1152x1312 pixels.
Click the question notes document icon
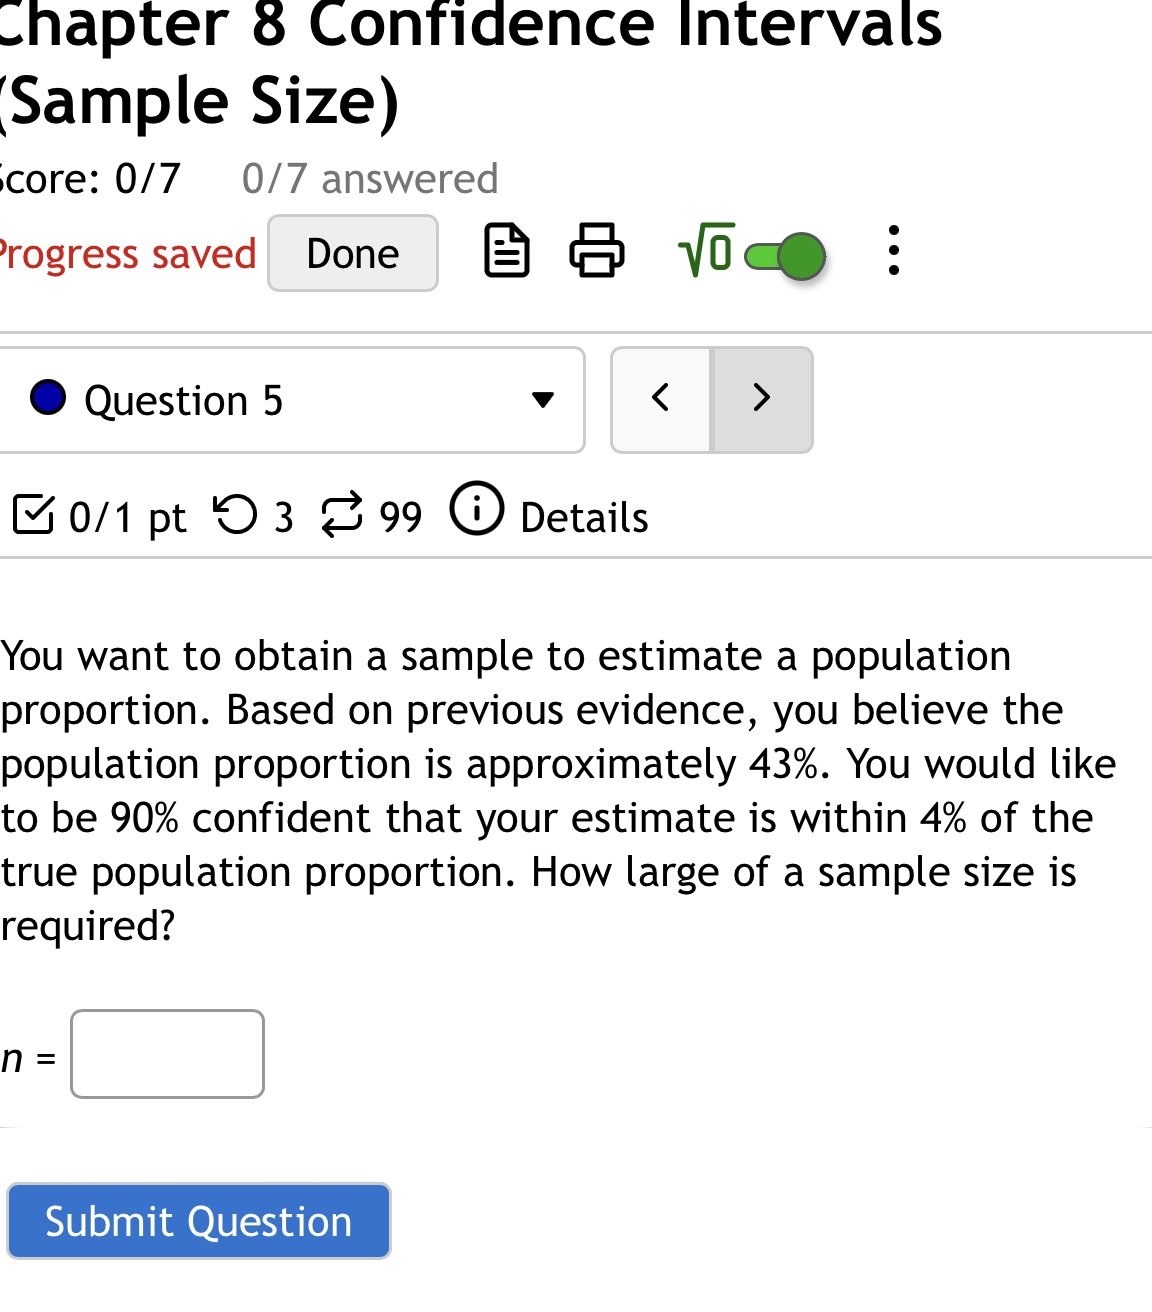click(x=506, y=253)
